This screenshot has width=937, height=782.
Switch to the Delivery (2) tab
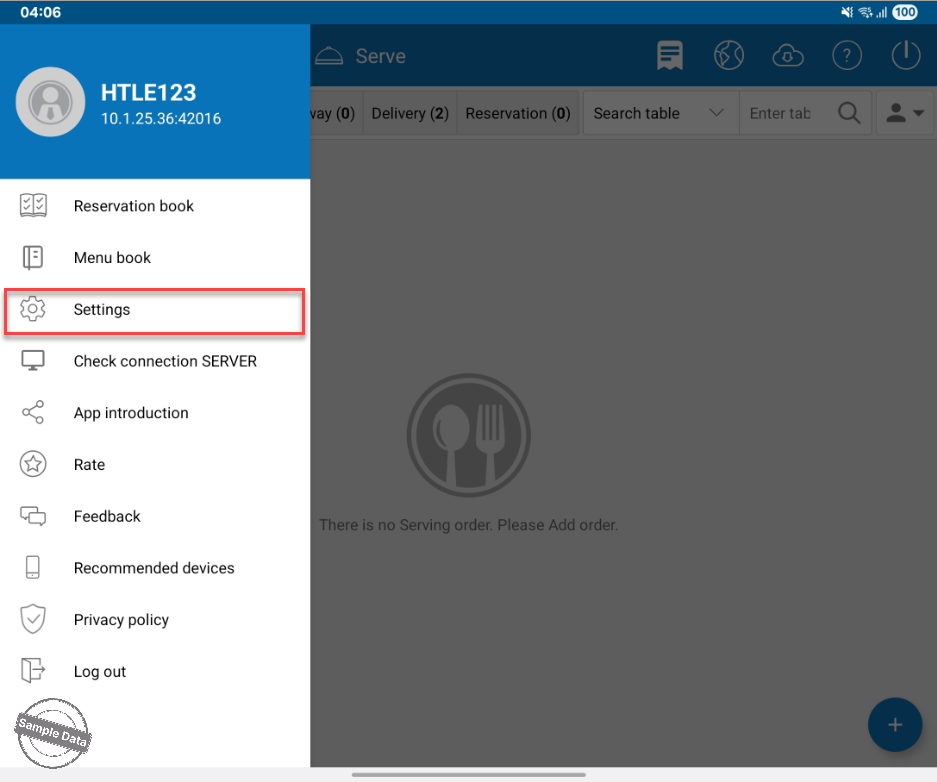coord(410,113)
